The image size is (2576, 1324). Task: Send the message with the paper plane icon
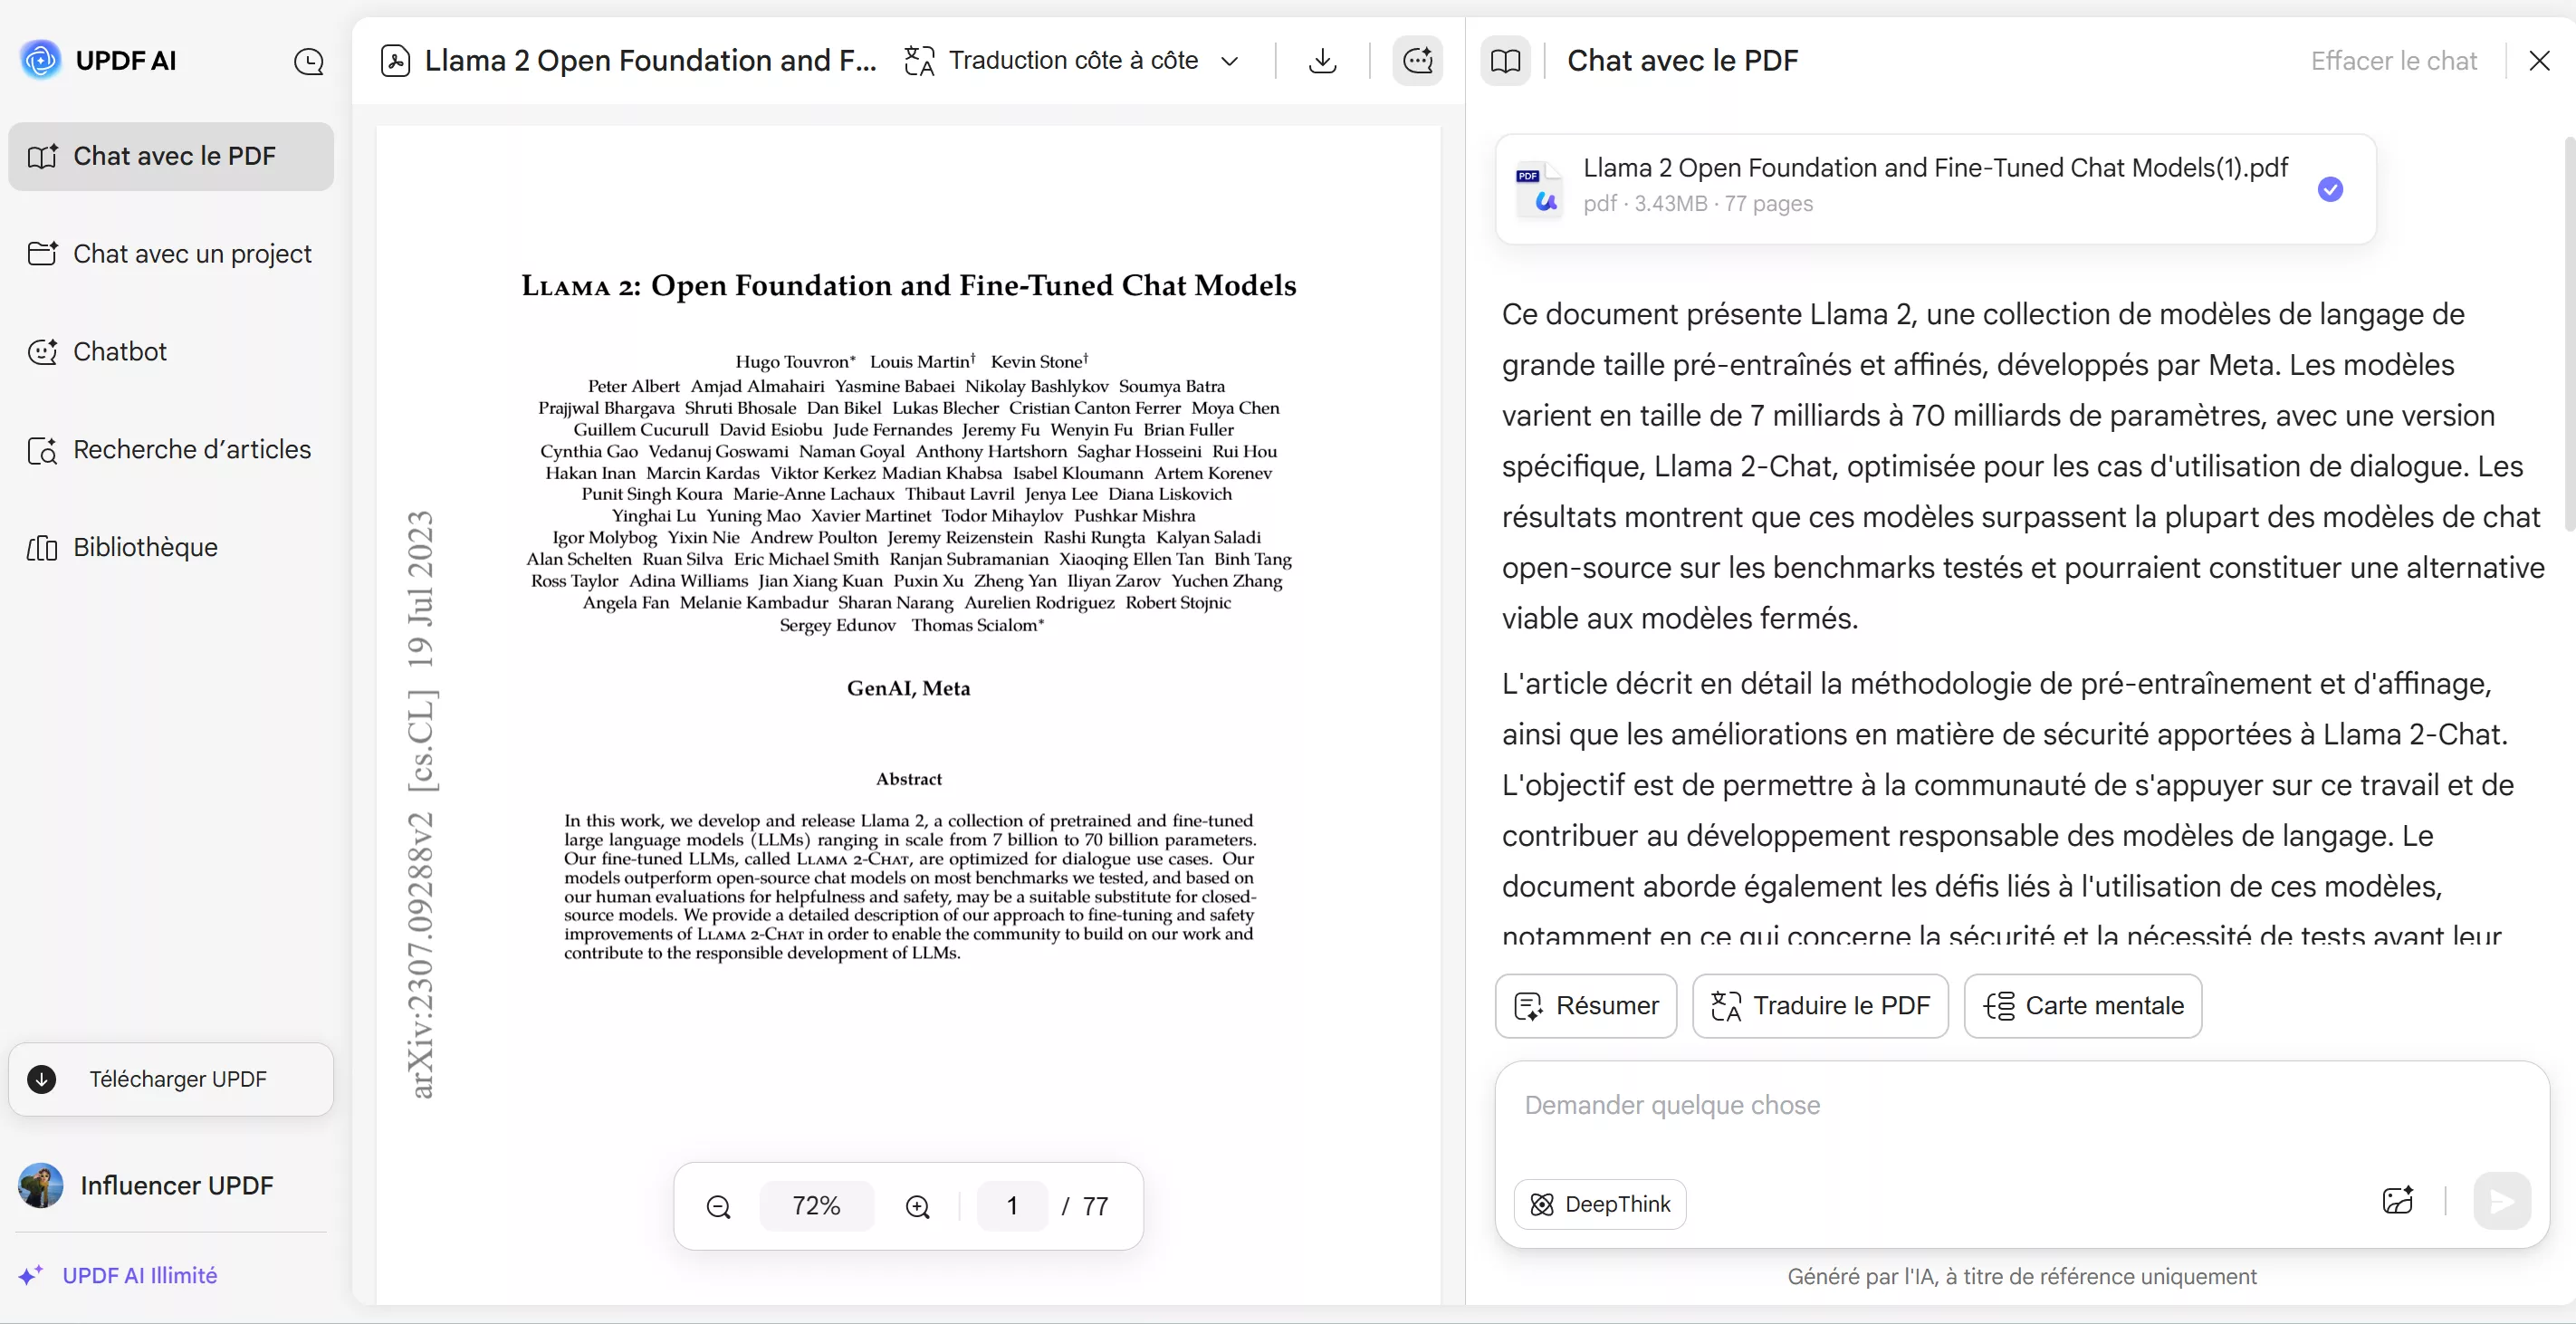click(x=2501, y=1201)
